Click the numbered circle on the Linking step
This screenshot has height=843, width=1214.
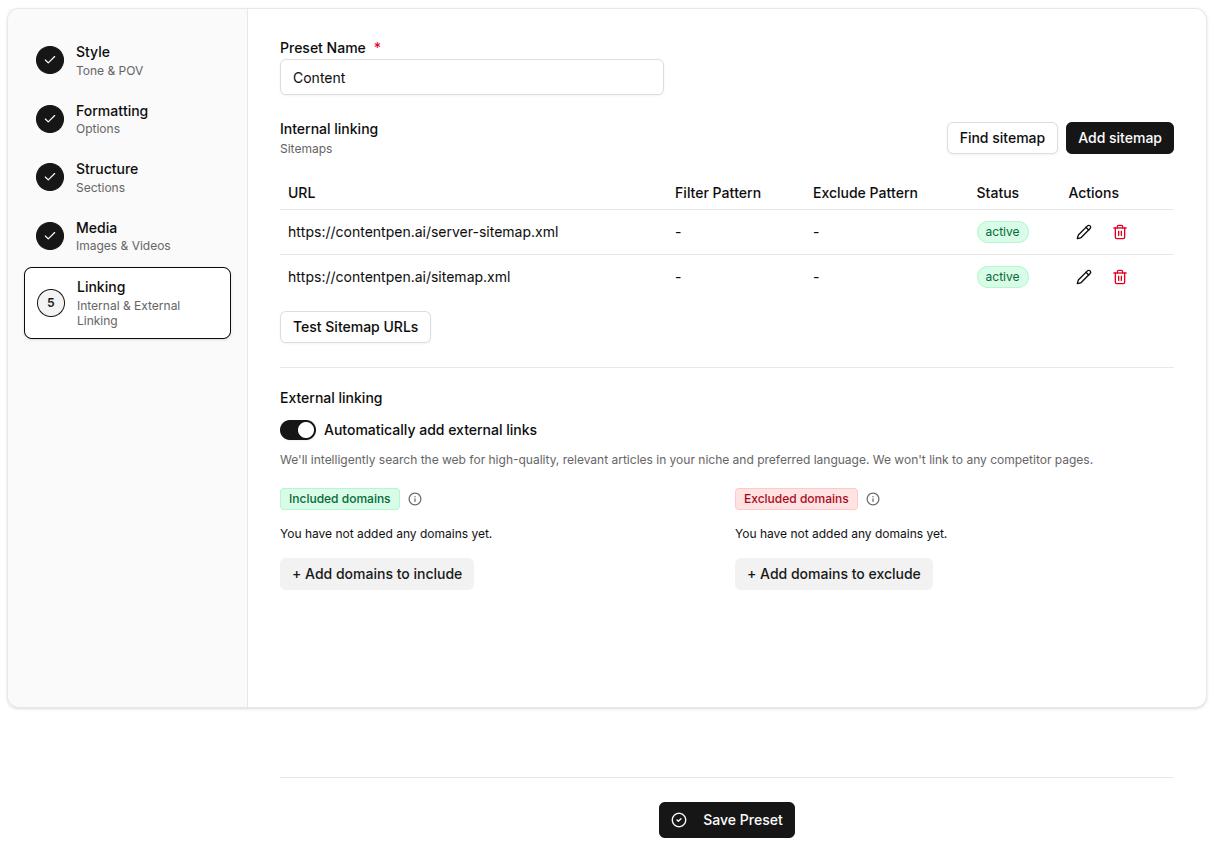(51, 302)
